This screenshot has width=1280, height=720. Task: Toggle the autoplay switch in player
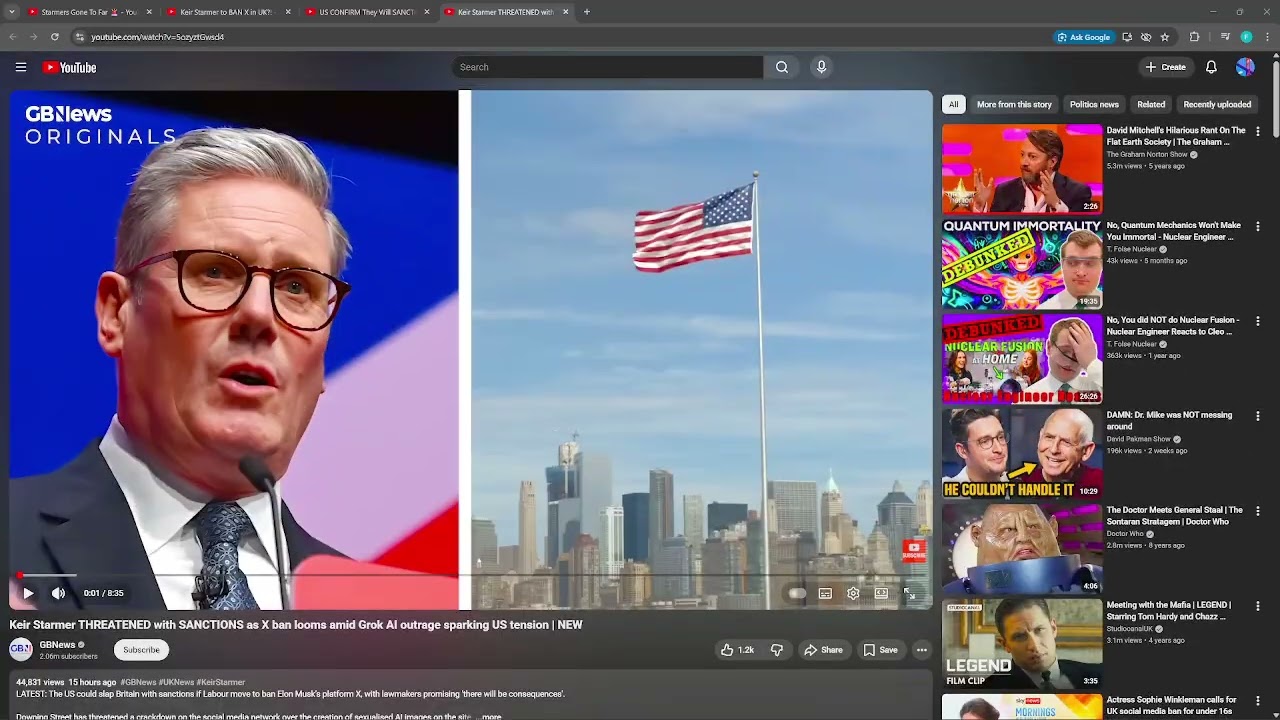click(x=797, y=593)
